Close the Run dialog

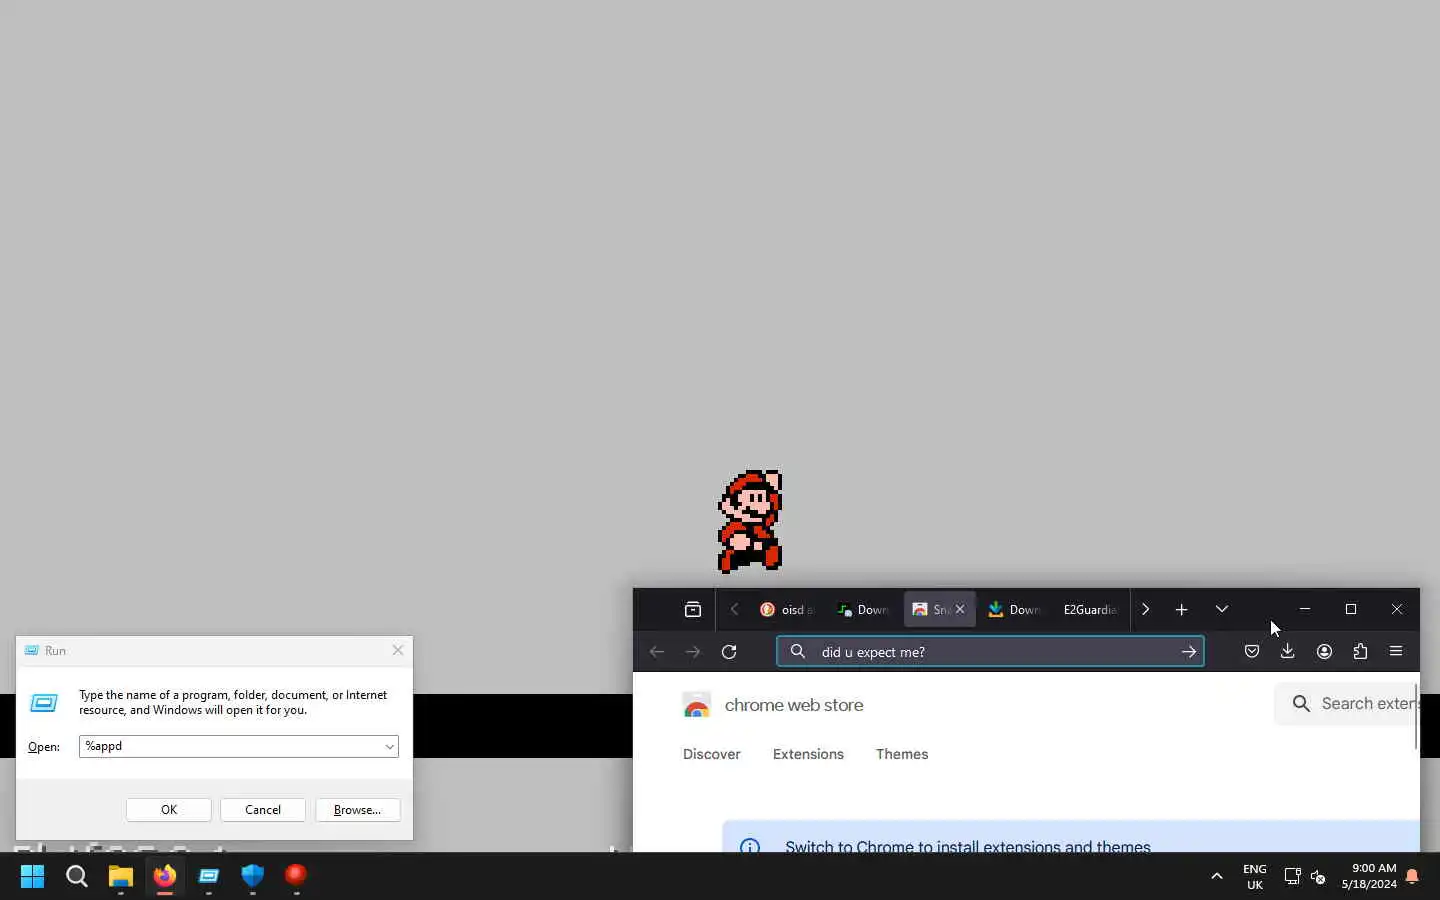point(398,650)
